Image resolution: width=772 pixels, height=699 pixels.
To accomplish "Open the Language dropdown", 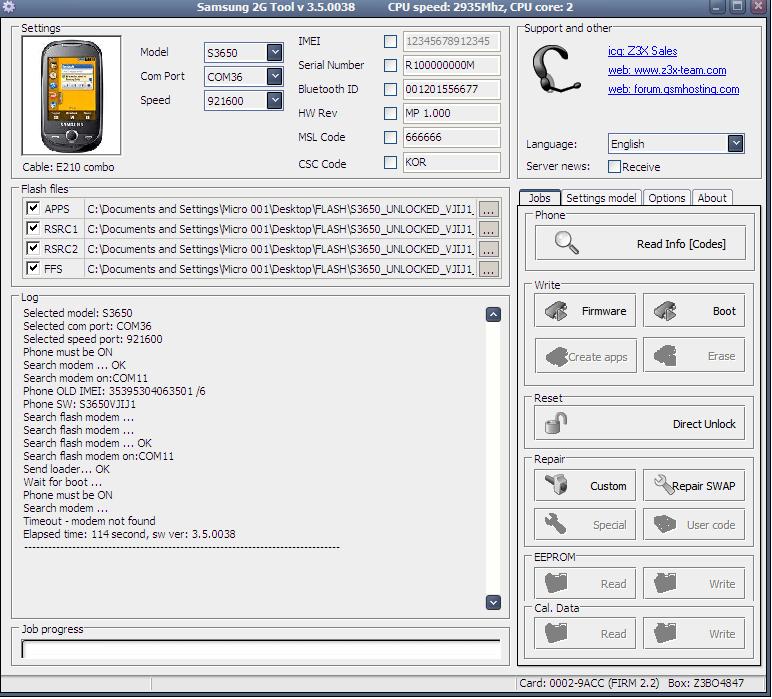I will coord(736,144).
